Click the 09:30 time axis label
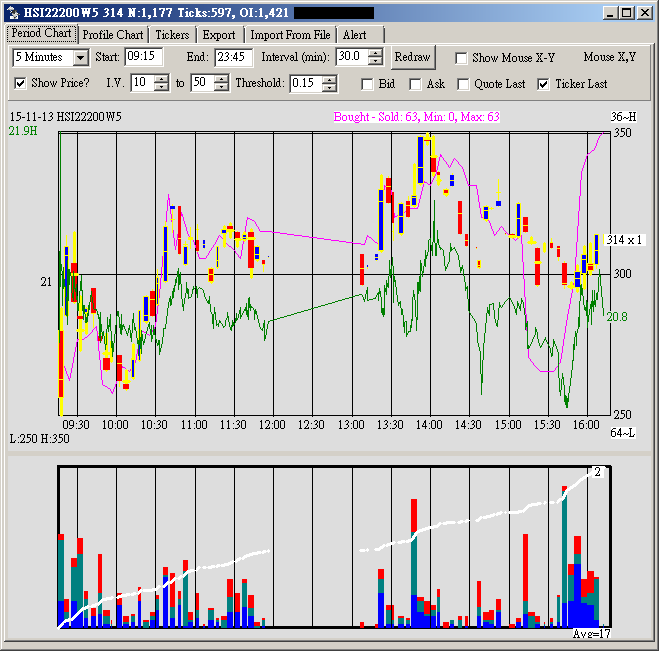The height and width of the screenshot is (651, 659). click(76, 425)
